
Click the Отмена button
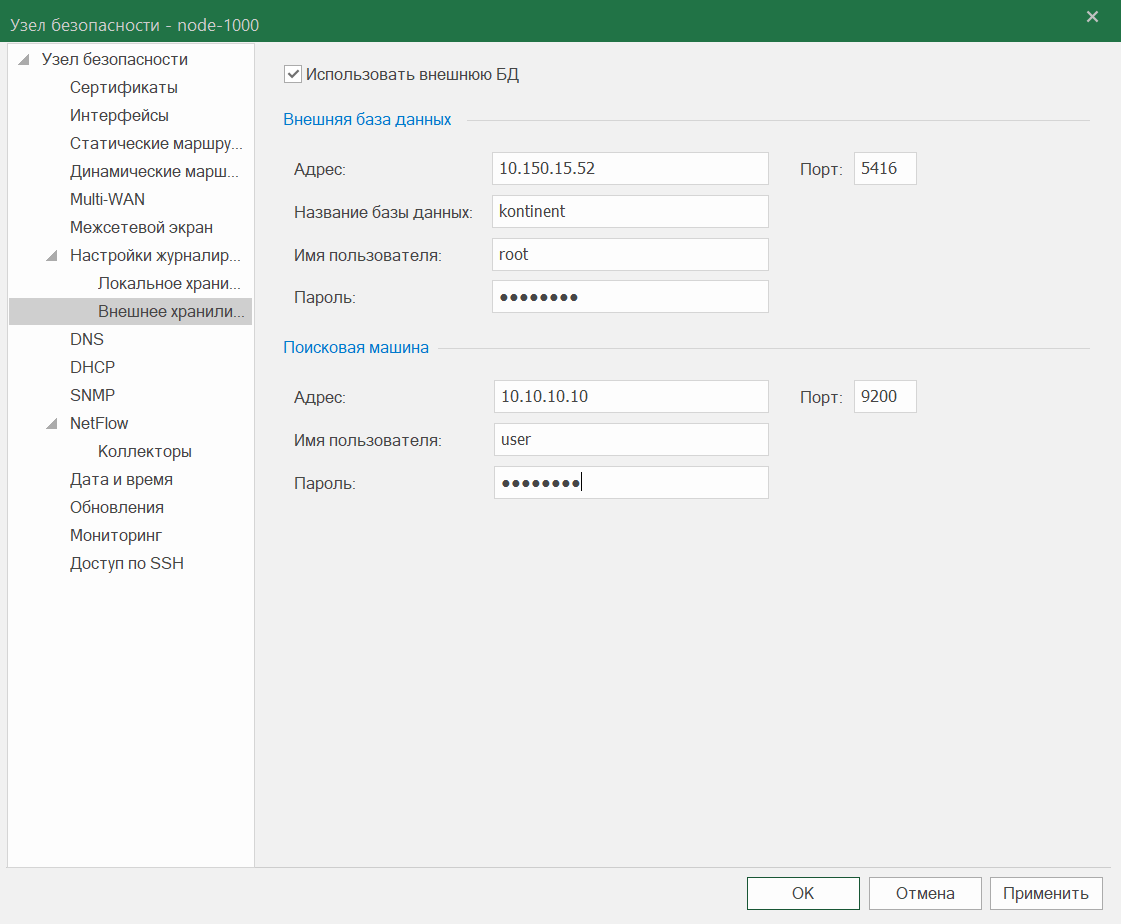point(925,895)
